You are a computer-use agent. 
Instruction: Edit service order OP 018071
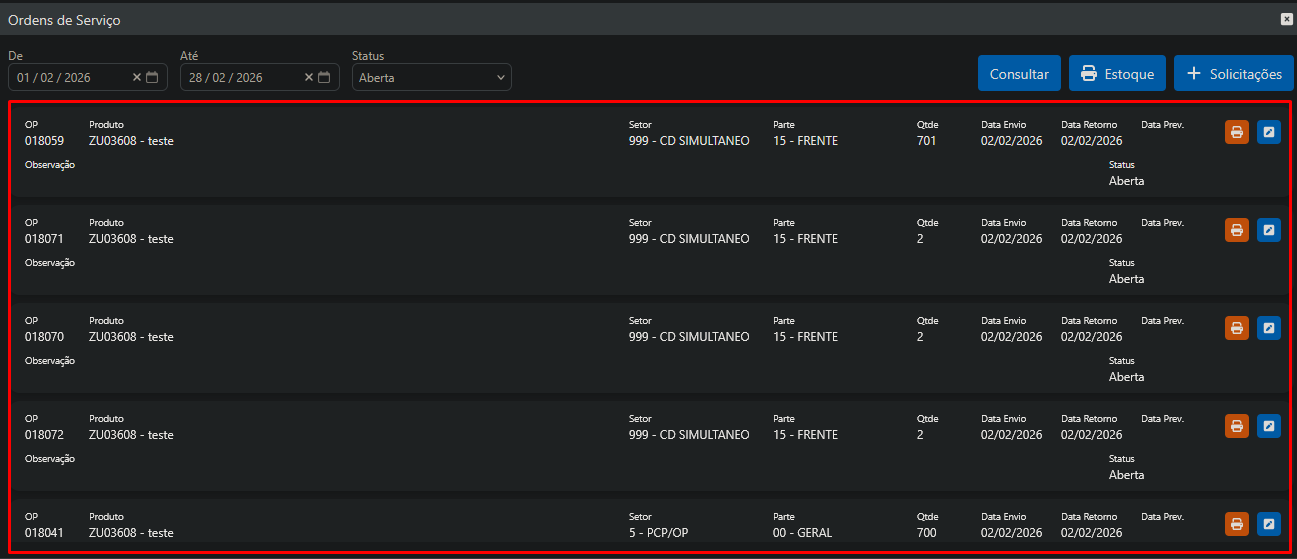pyautogui.click(x=1268, y=230)
